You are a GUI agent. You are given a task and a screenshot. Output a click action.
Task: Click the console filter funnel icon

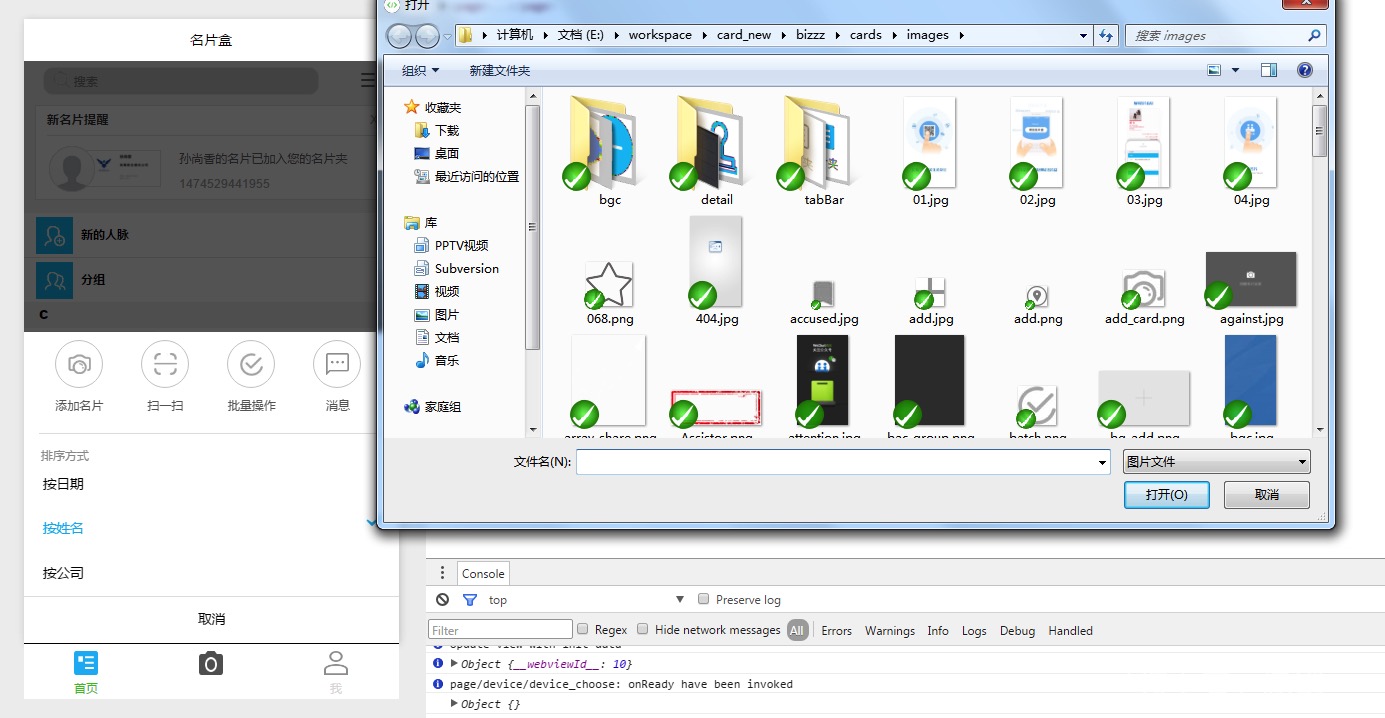point(470,600)
